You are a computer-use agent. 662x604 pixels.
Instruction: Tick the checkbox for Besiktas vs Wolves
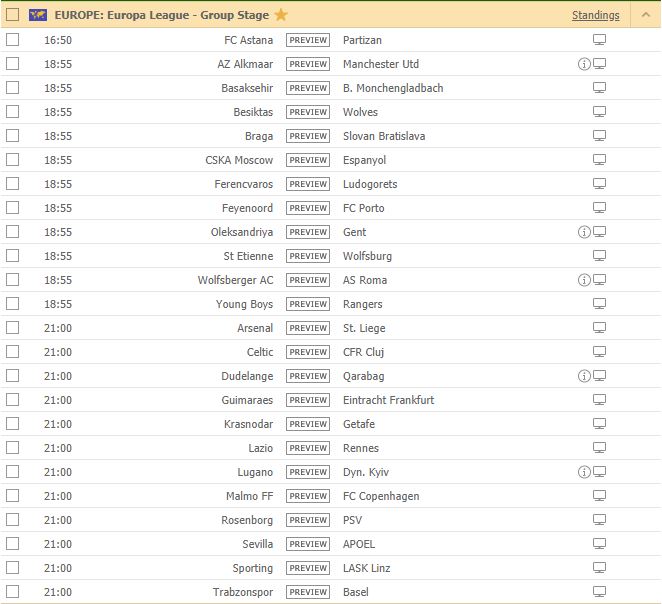pyautogui.click(x=12, y=112)
